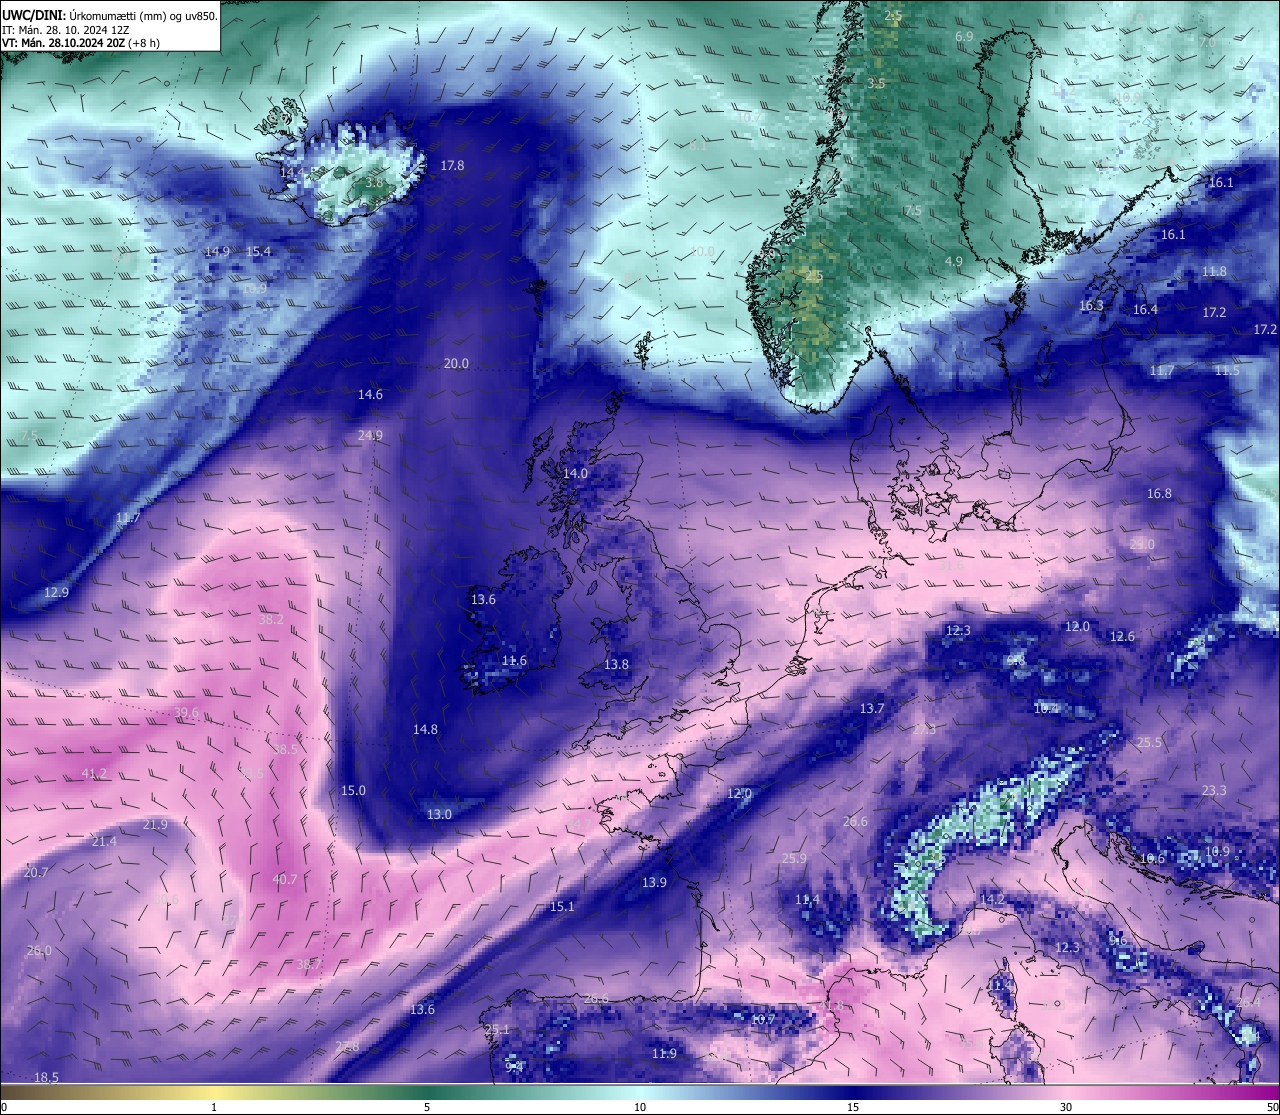This screenshot has height=1115, width=1280.
Task: Click the 13.9 value on the map
Action: point(654,882)
